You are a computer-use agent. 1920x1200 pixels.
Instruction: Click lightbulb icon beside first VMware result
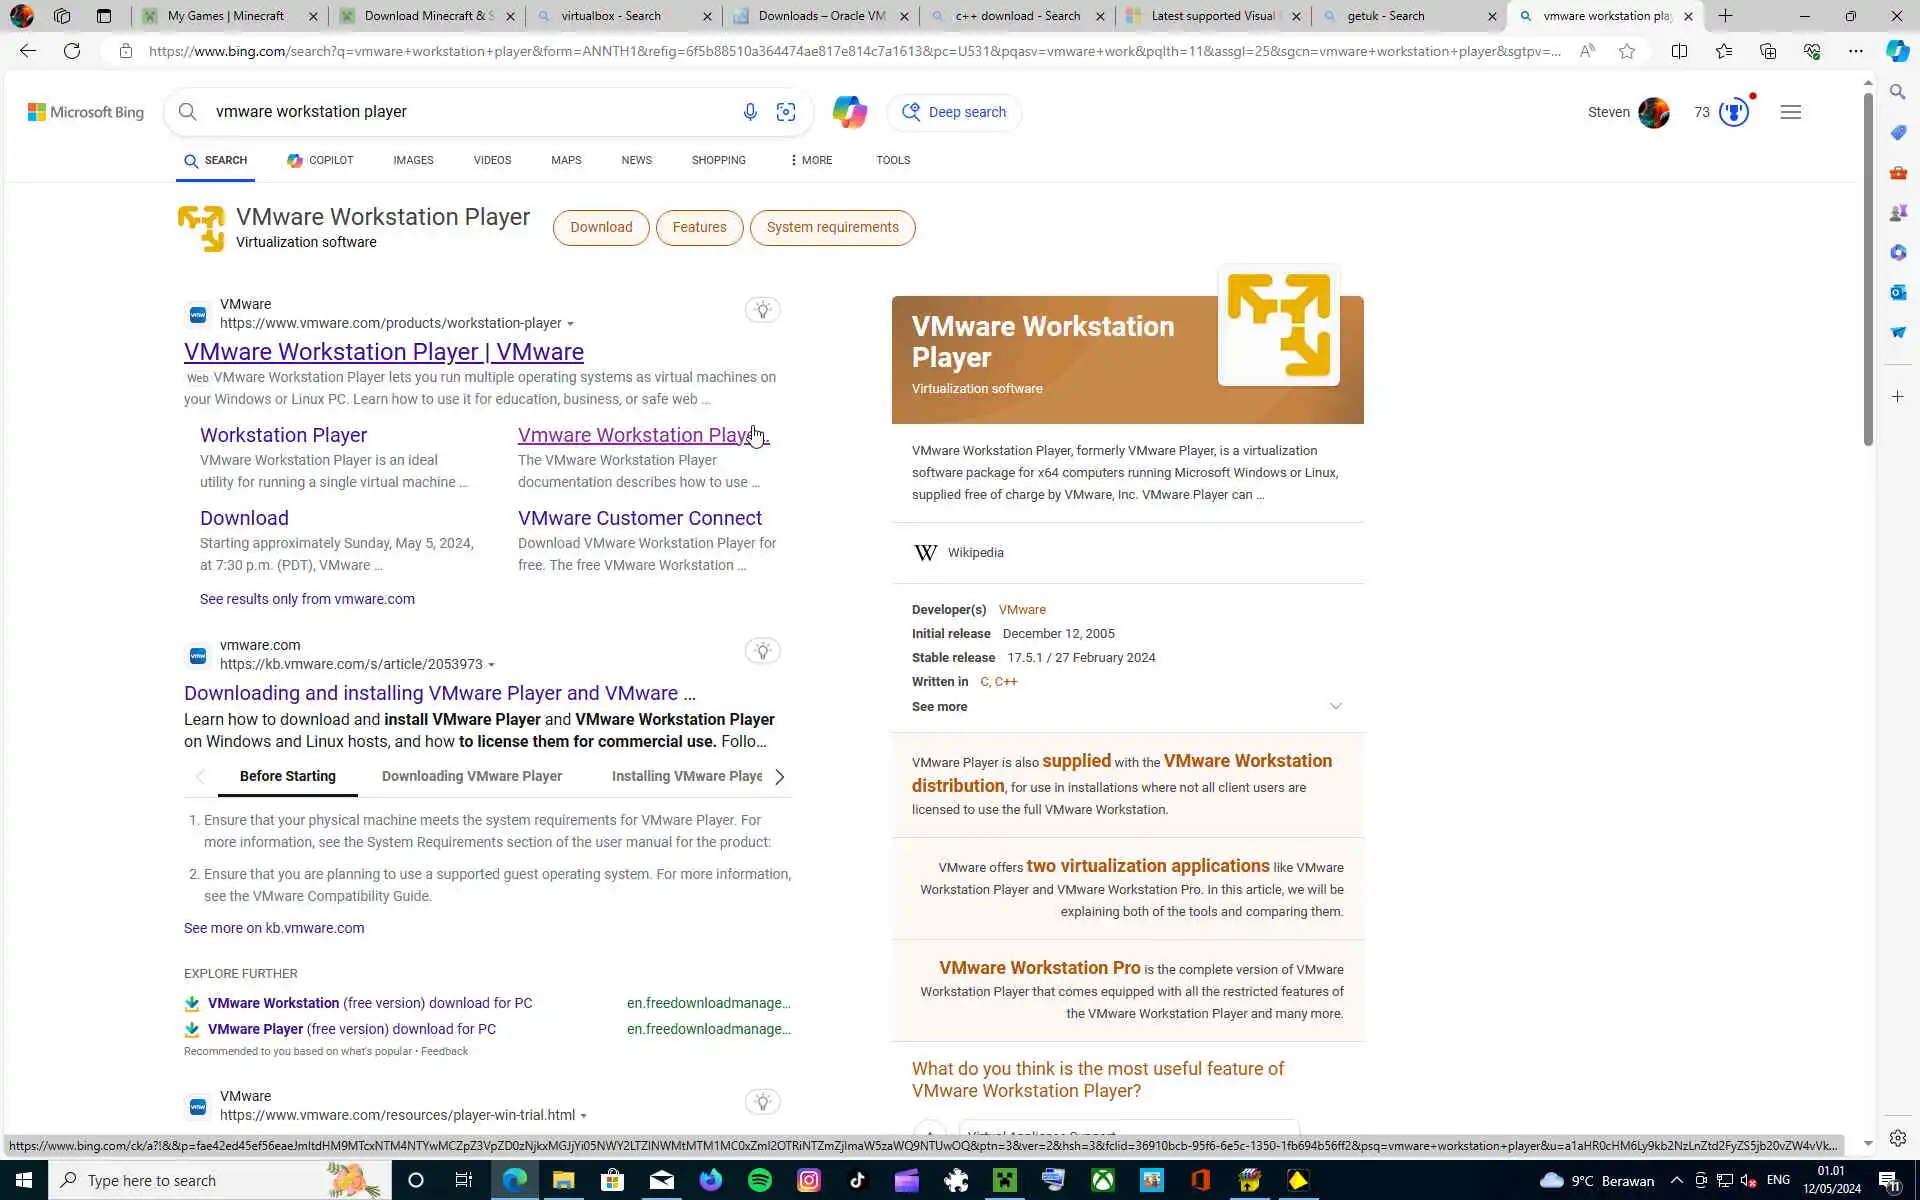click(x=762, y=310)
